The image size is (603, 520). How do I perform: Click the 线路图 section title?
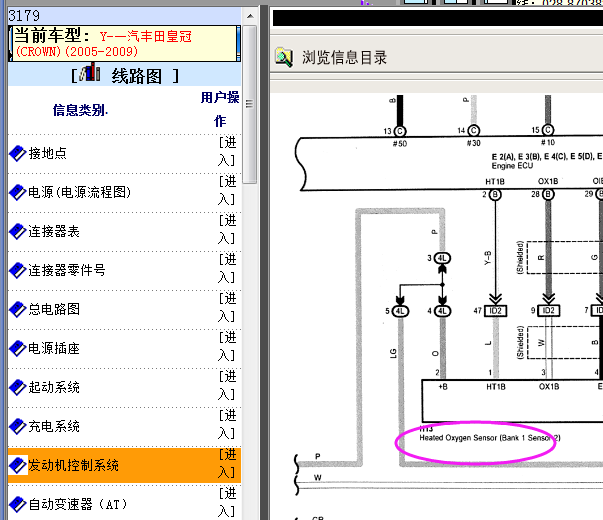137,76
